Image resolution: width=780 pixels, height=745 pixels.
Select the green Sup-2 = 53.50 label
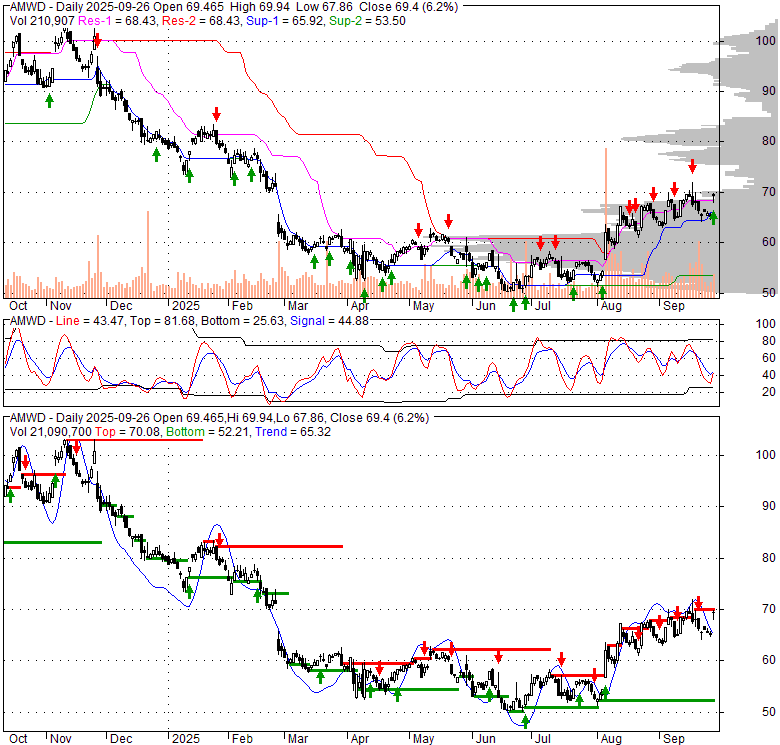point(367,21)
